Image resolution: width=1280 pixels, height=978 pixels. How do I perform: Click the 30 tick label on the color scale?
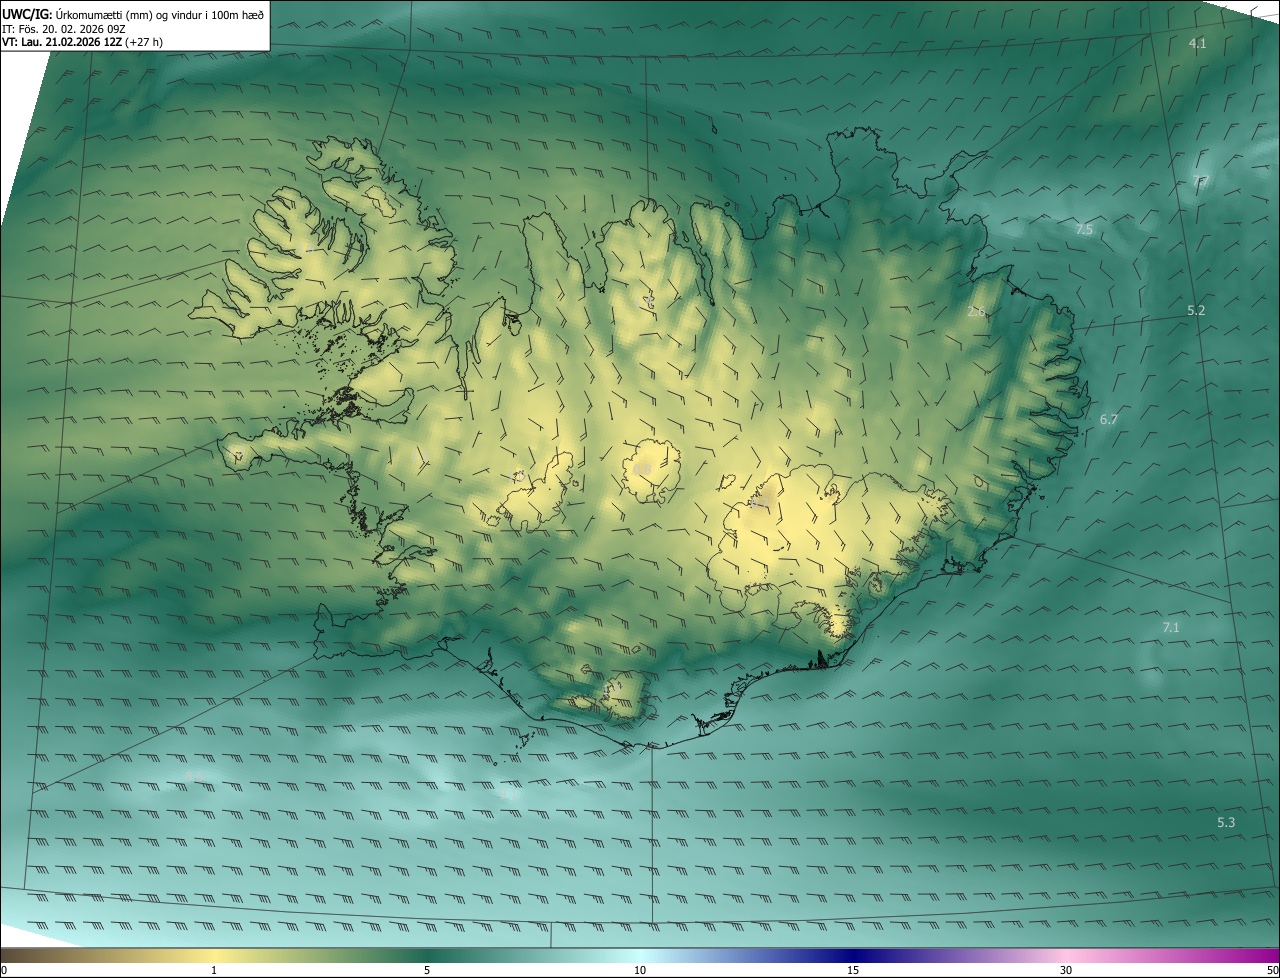[x=1066, y=970]
